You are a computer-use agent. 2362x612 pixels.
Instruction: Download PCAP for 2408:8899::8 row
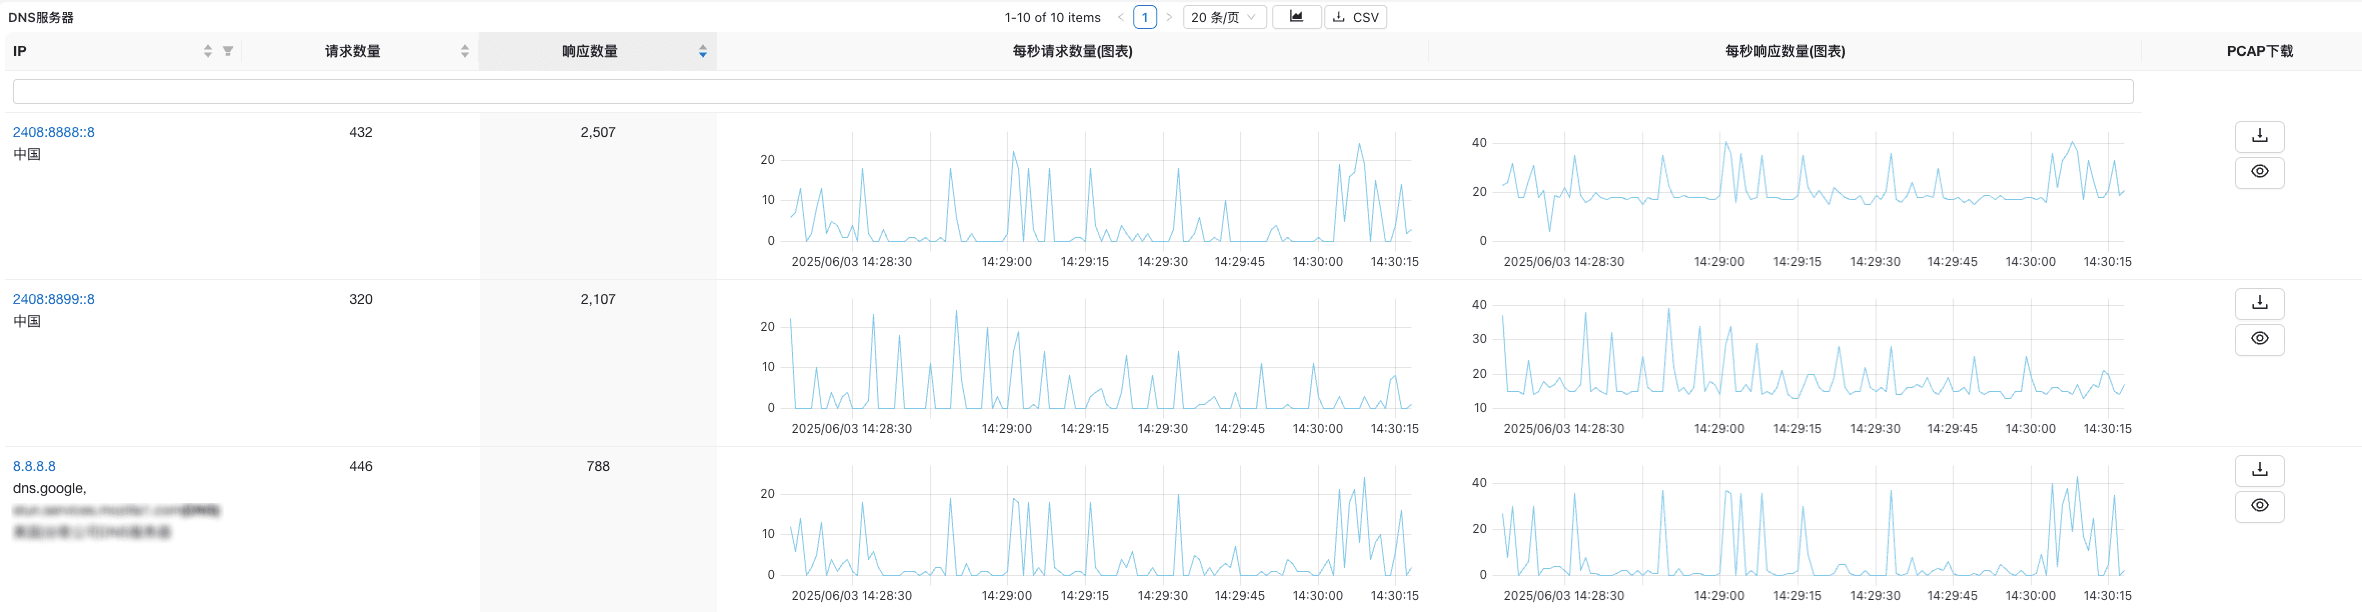point(2259,303)
